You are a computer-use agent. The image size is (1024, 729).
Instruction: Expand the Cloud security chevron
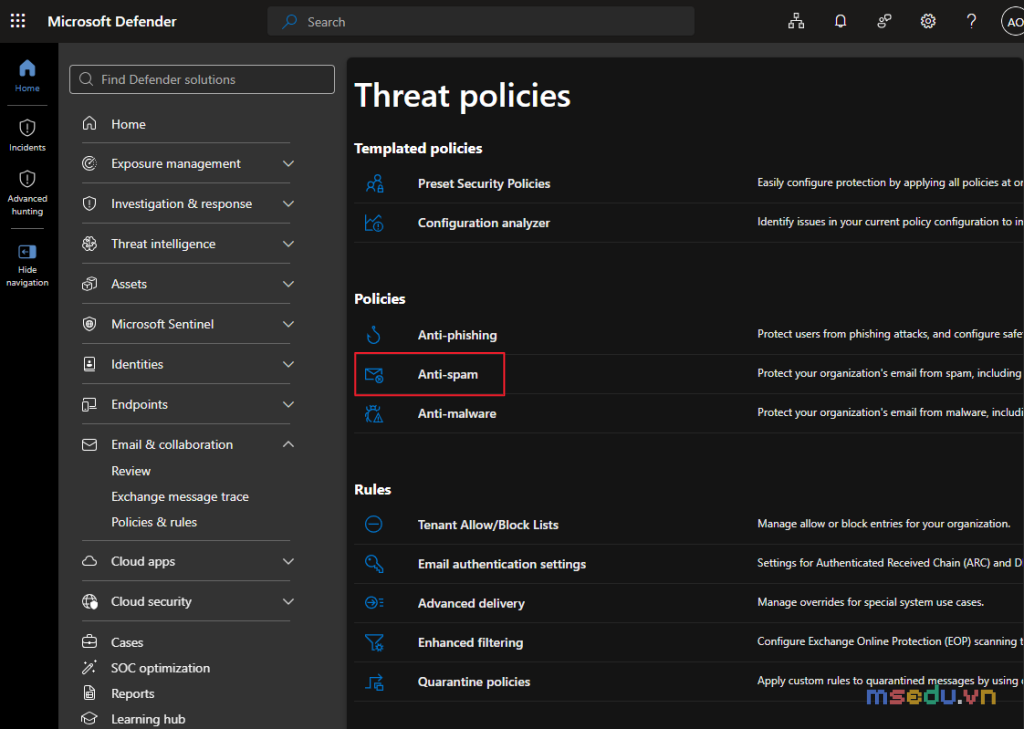[x=288, y=602]
